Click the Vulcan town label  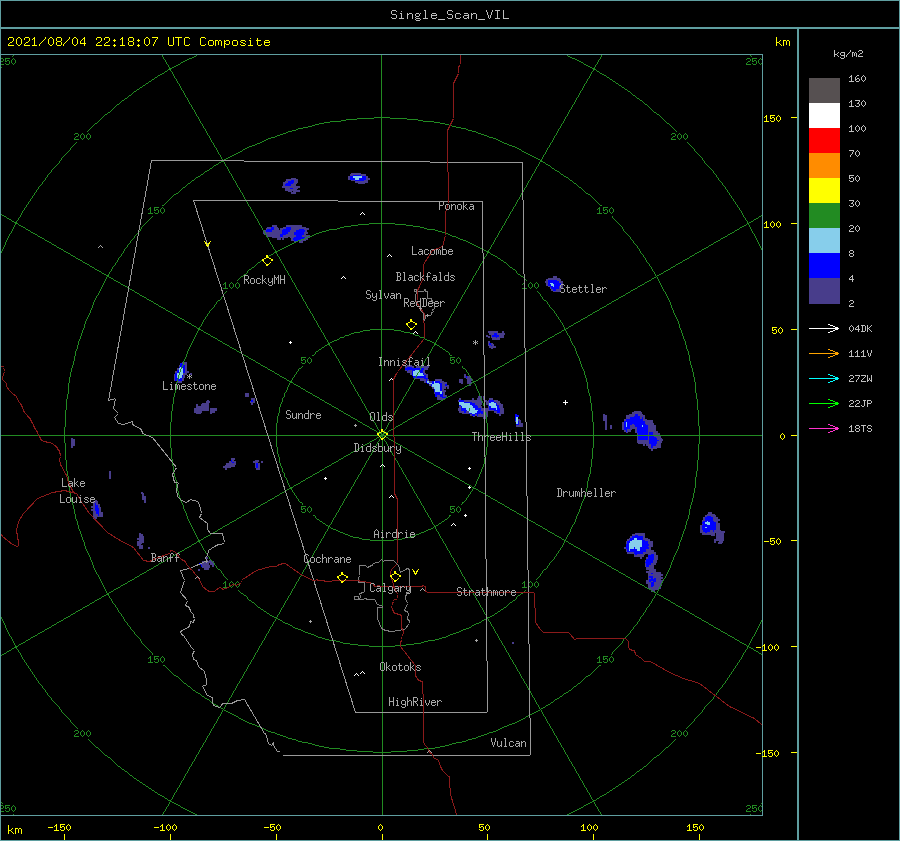point(509,743)
